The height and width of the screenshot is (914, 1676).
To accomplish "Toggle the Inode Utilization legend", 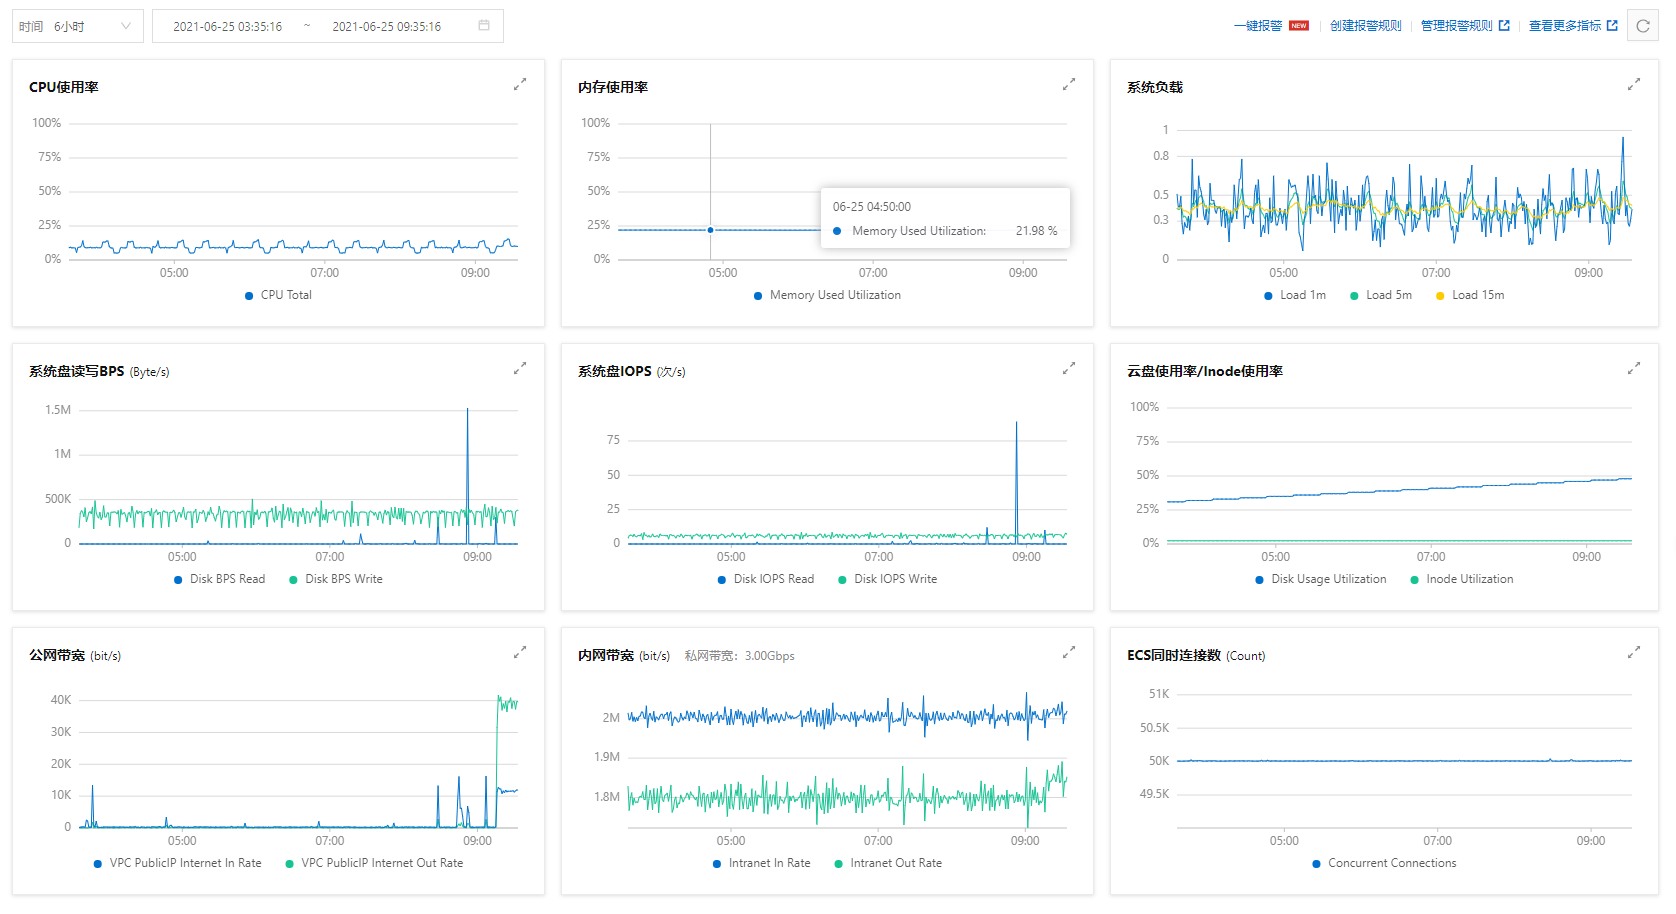I will 1462,579.
